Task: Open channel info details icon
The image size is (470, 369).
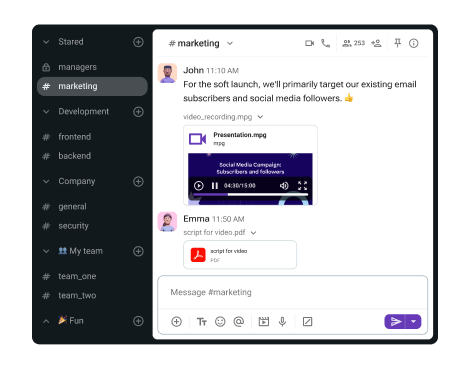Action: (x=414, y=43)
